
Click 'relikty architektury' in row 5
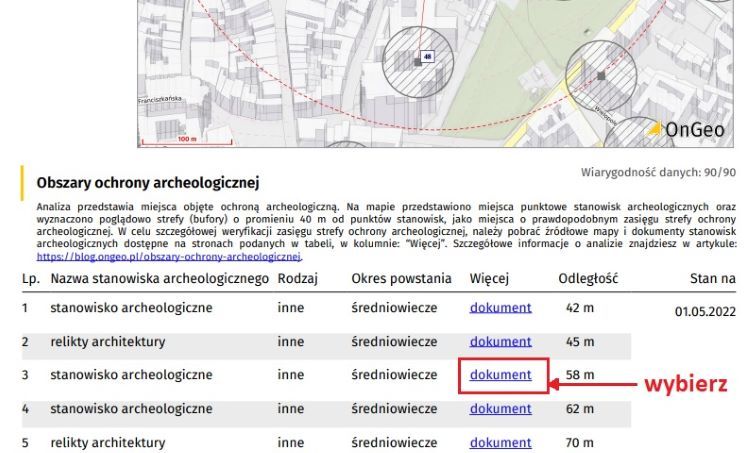point(108,443)
